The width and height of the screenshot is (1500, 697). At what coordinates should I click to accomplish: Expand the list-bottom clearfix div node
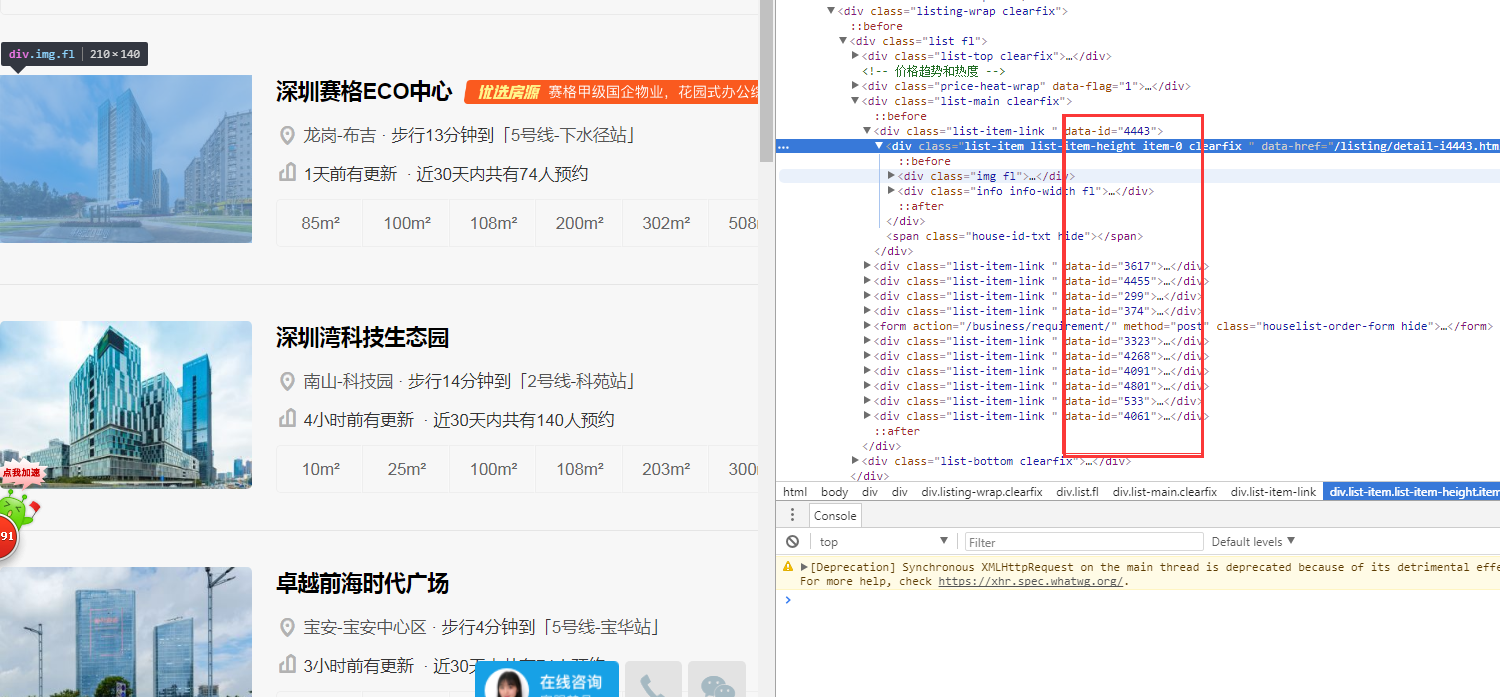[x=854, y=461]
